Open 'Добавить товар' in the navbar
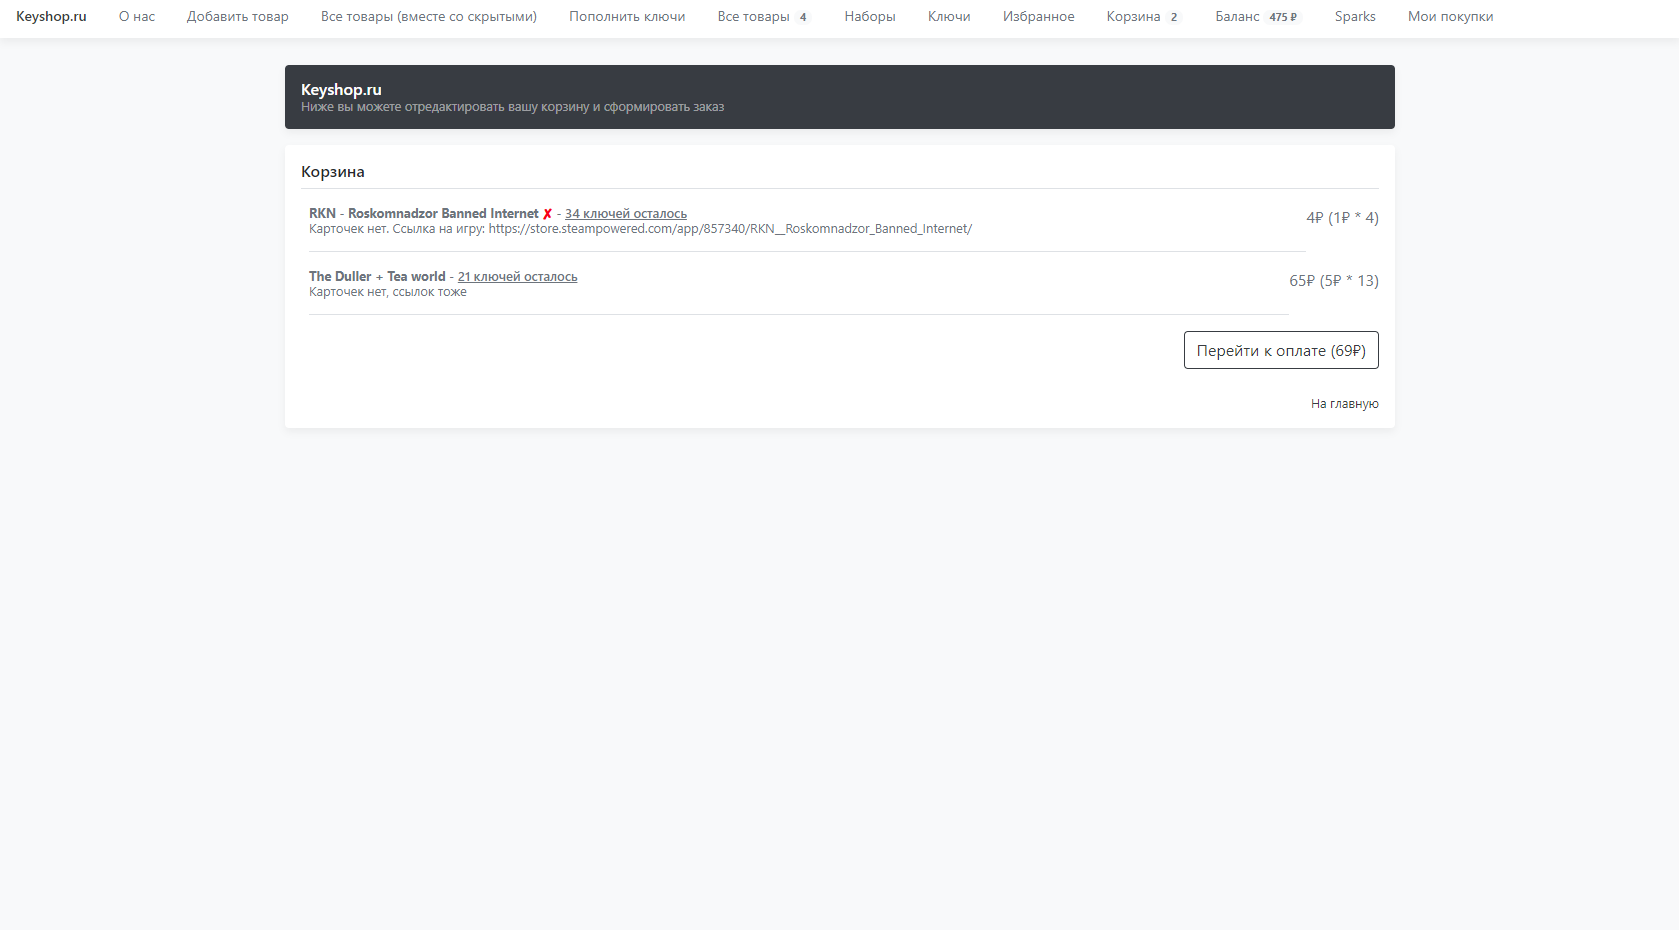This screenshot has width=1679, height=930. tap(237, 17)
